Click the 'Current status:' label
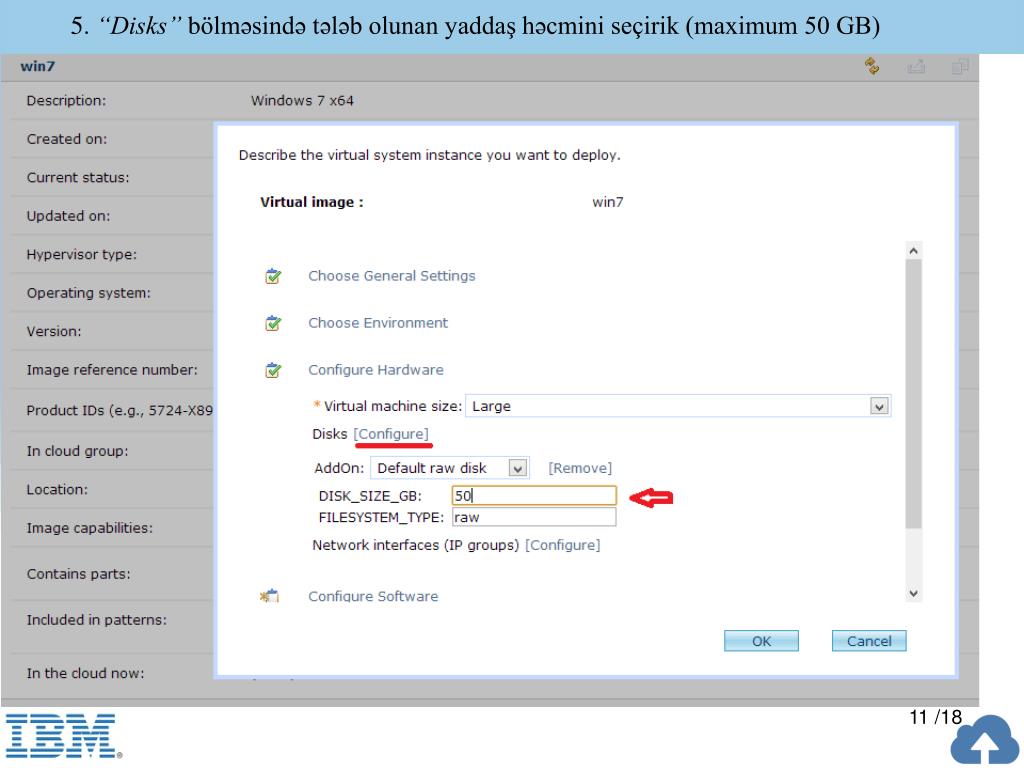Image resolution: width=1024 pixels, height=768 pixels. [x=78, y=178]
